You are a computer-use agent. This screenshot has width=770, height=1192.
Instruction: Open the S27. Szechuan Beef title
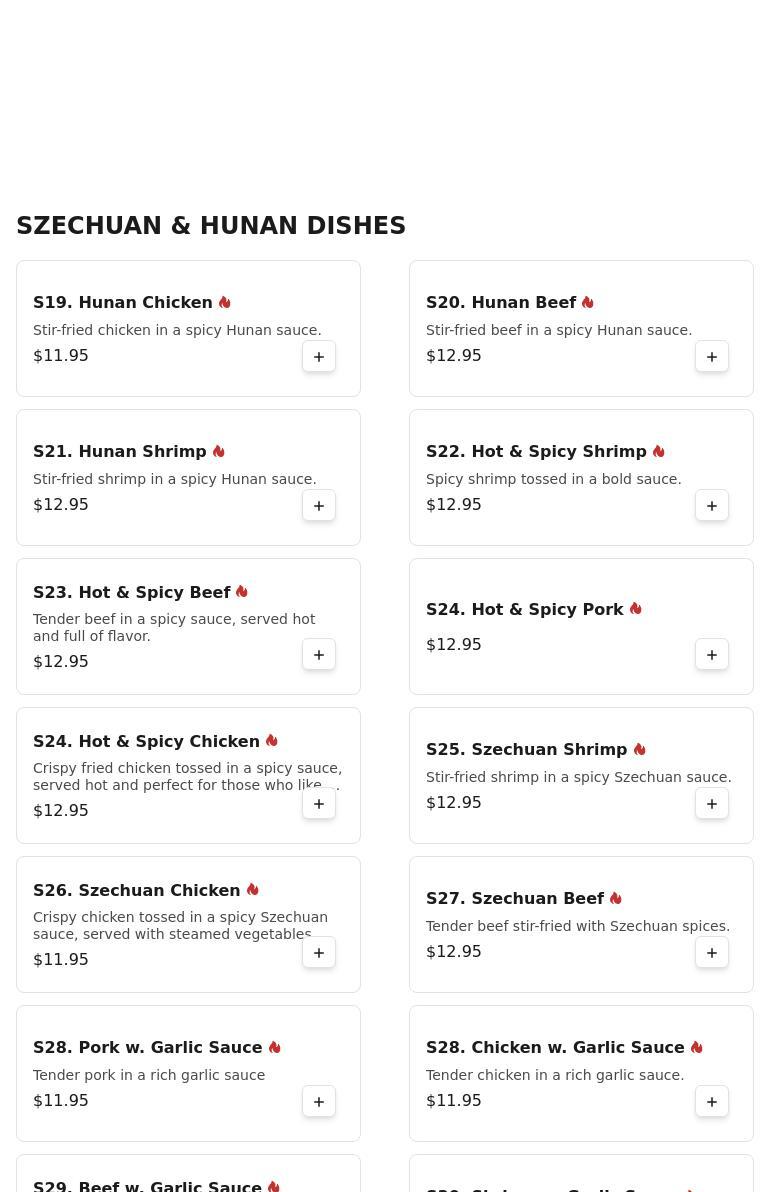click(515, 898)
